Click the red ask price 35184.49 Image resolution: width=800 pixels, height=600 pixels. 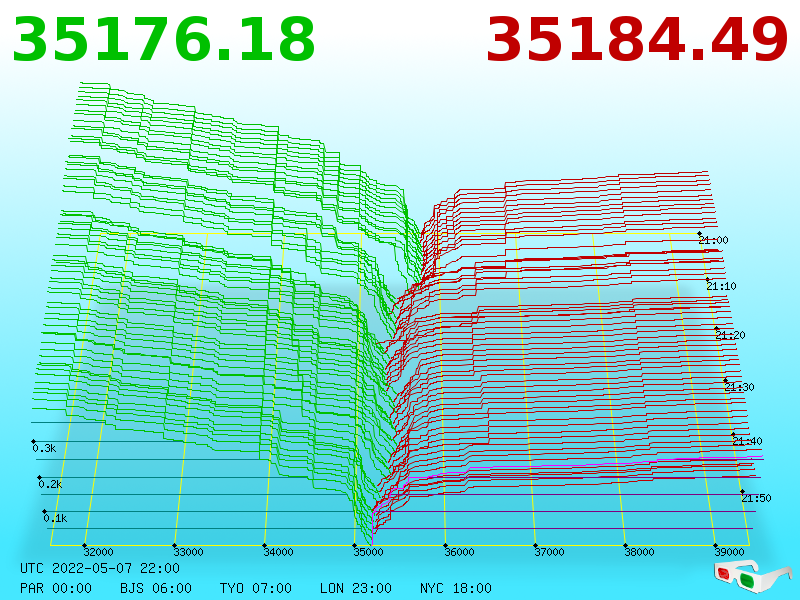click(x=637, y=40)
